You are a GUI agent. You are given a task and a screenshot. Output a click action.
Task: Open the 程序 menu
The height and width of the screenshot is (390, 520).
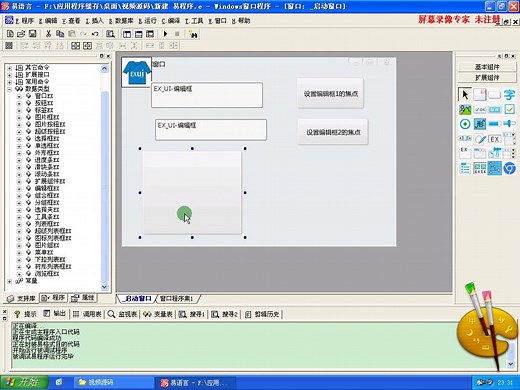[x=24, y=21]
